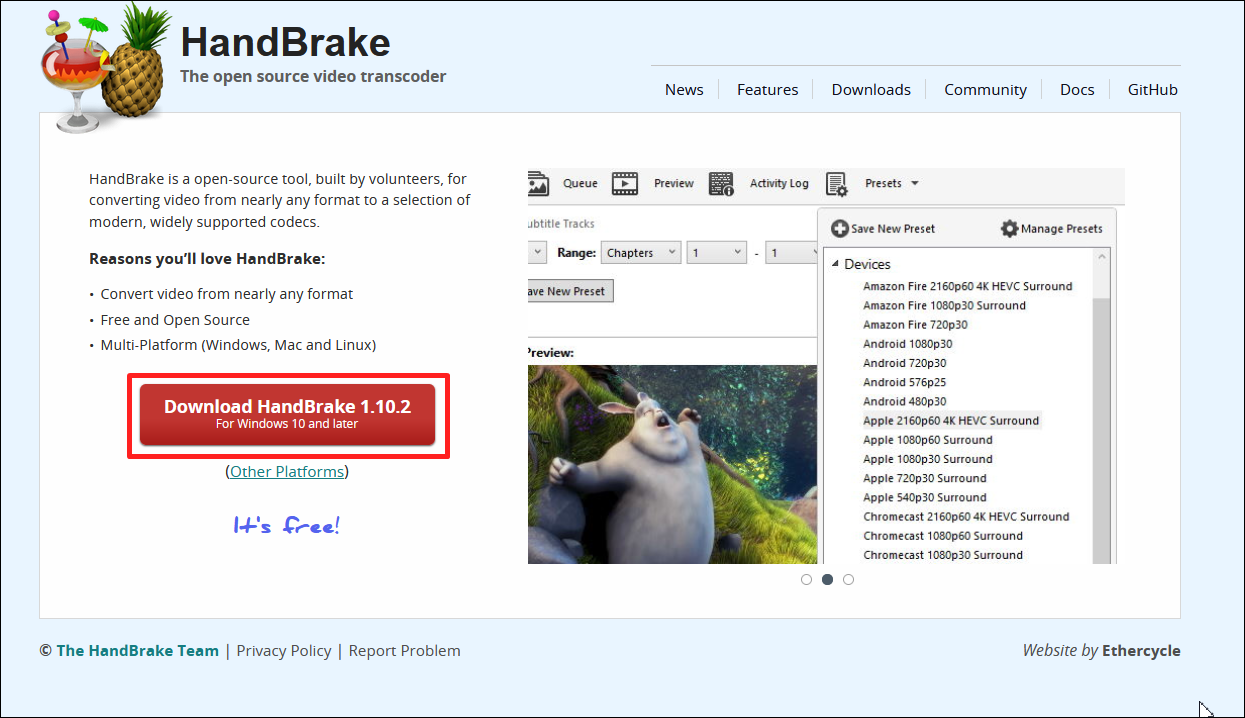This screenshot has height=718, width=1245.
Task: Go to the Downloads page
Action: pyautogui.click(x=871, y=90)
